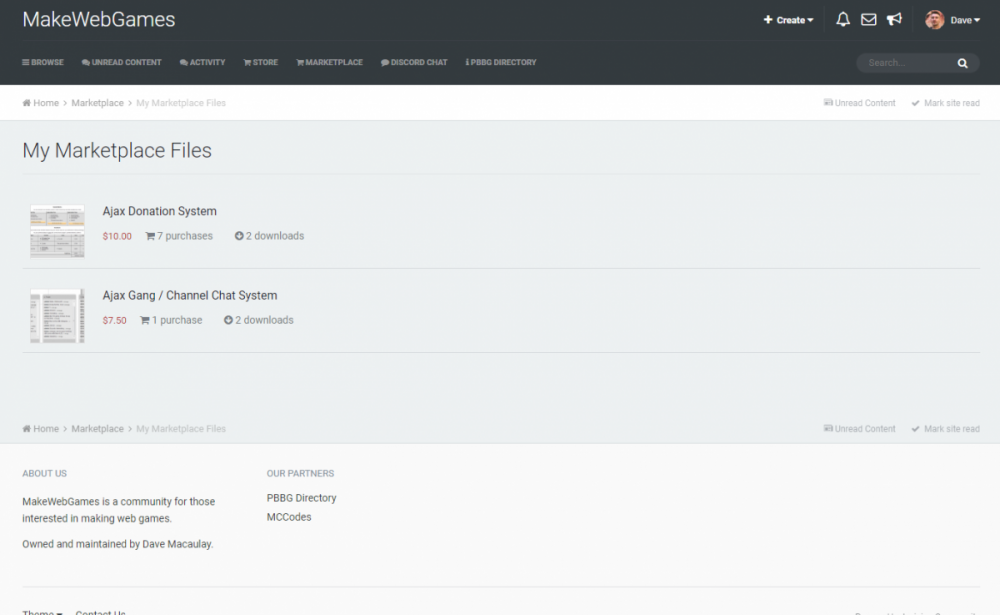Open the messages envelope icon

tap(868, 20)
